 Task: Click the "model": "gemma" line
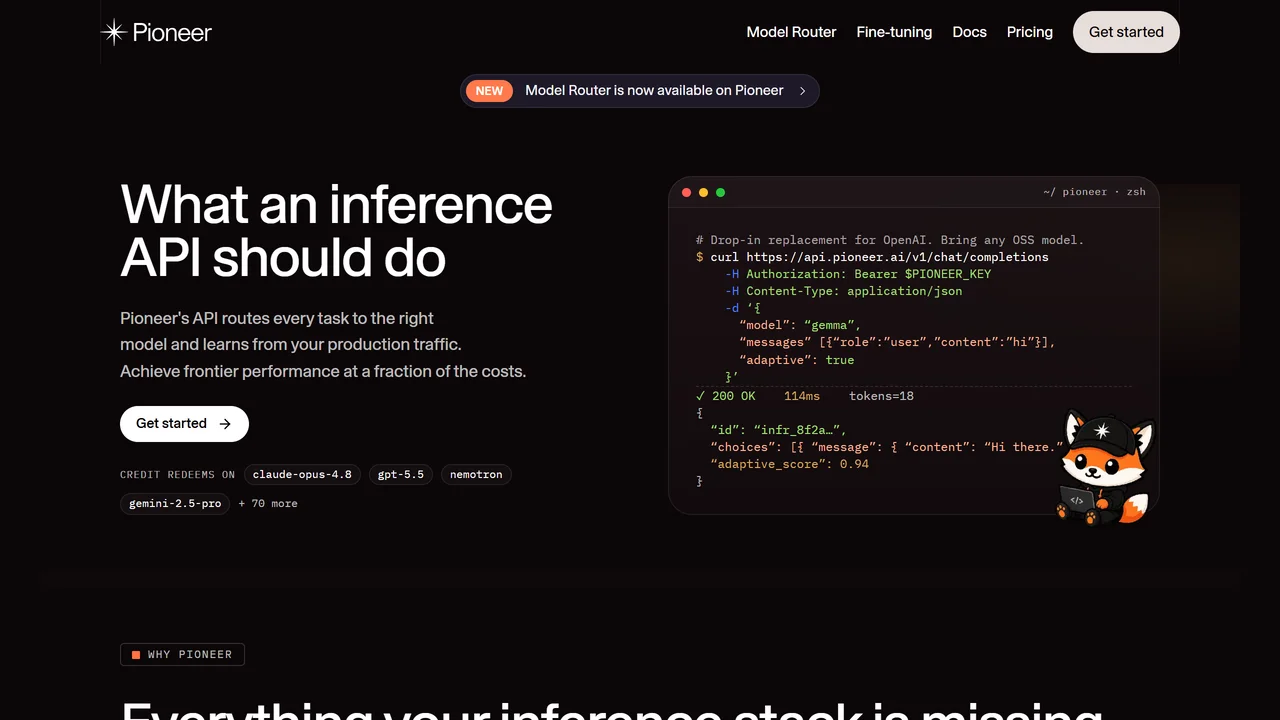coord(800,325)
